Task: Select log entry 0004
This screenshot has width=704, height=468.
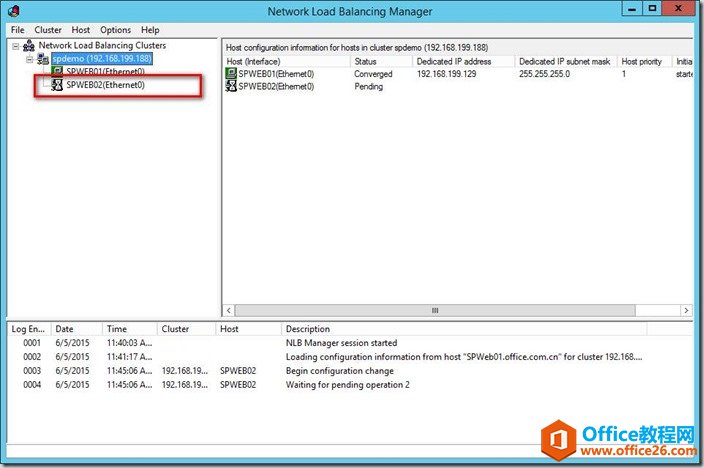Action: point(32,385)
